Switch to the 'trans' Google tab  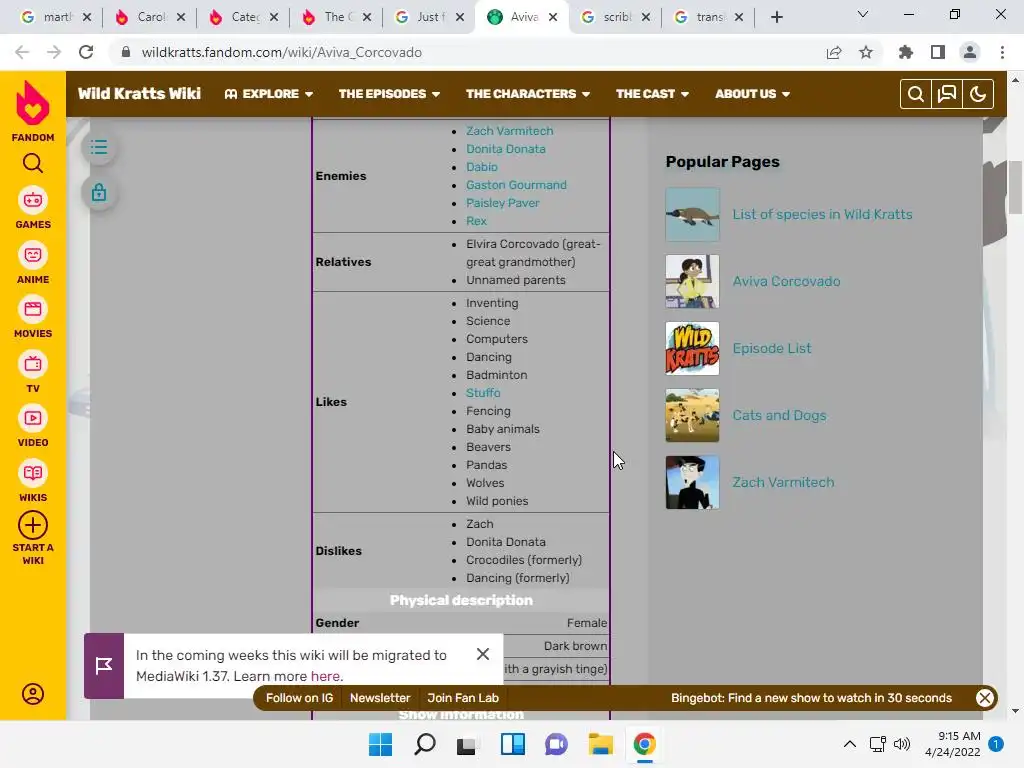[709, 17]
